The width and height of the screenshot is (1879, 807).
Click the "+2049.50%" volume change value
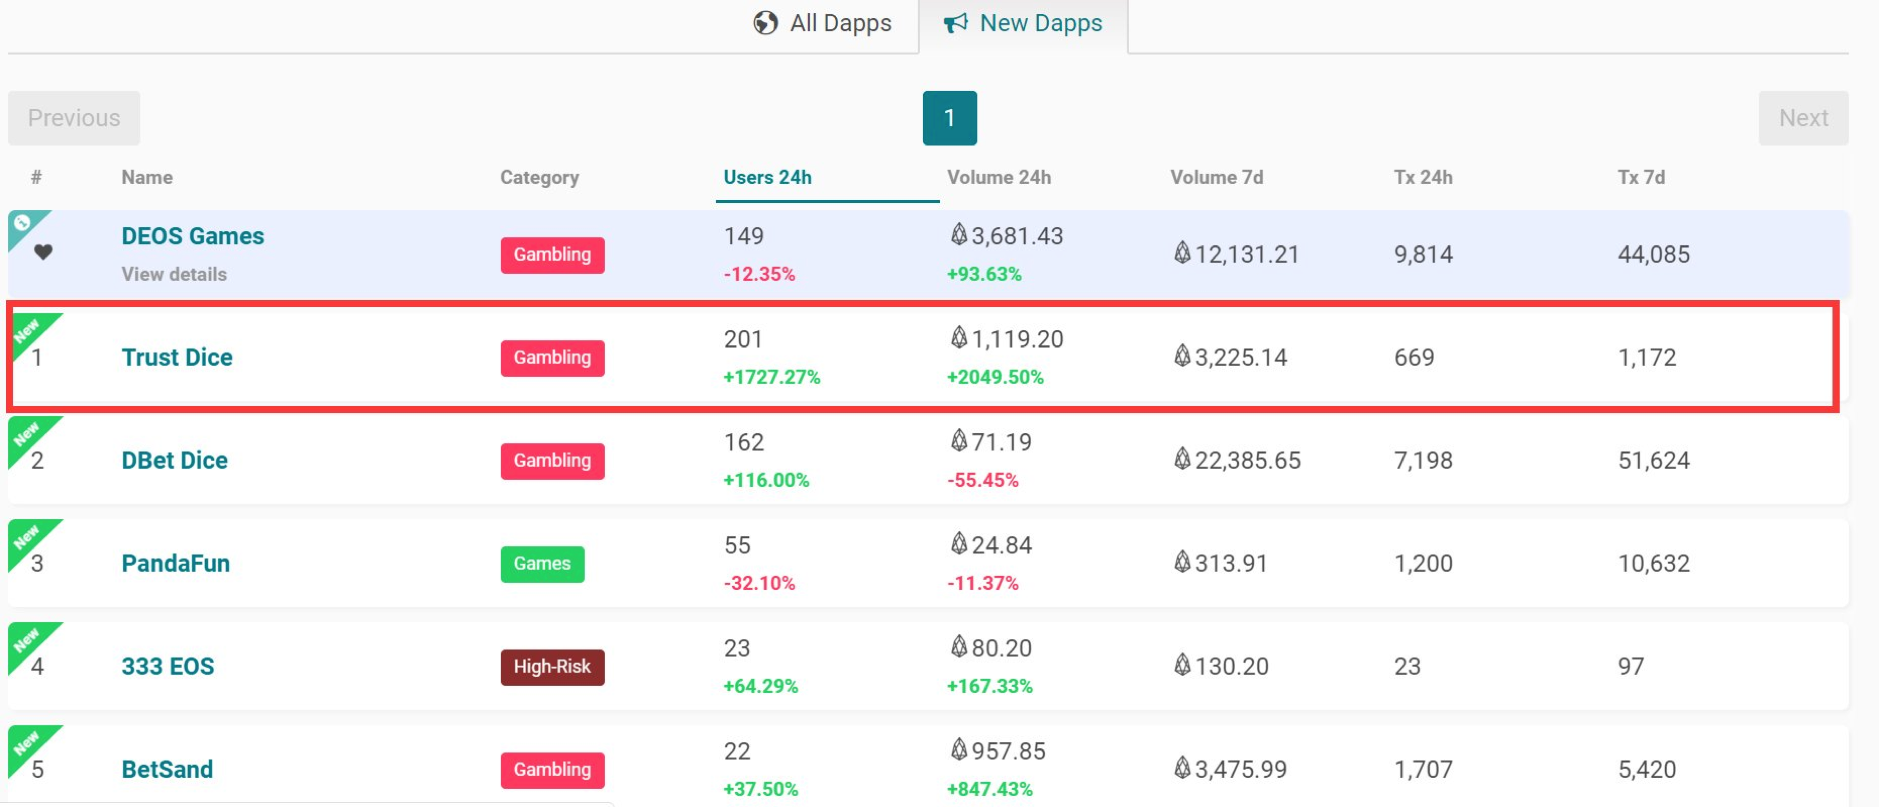(996, 377)
